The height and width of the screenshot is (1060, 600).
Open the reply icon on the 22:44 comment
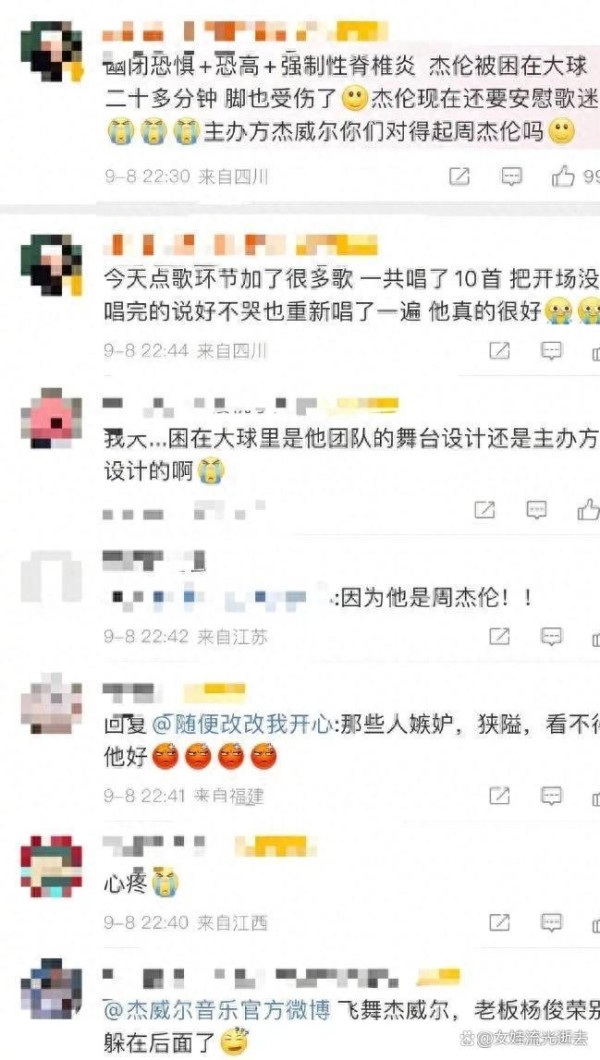click(552, 350)
